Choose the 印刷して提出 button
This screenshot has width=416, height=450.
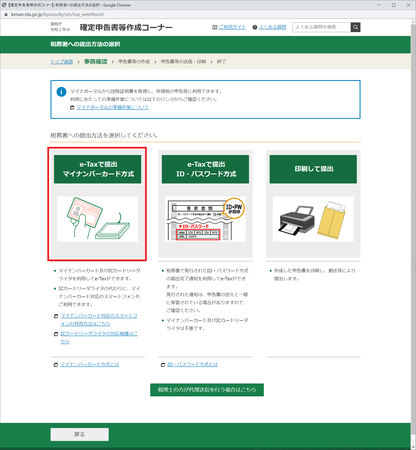click(313, 169)
